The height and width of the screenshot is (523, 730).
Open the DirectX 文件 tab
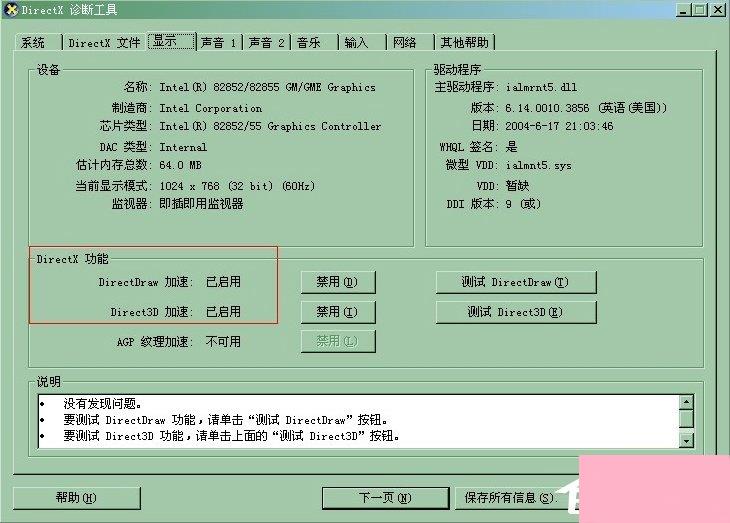click(x=104, y=42)
